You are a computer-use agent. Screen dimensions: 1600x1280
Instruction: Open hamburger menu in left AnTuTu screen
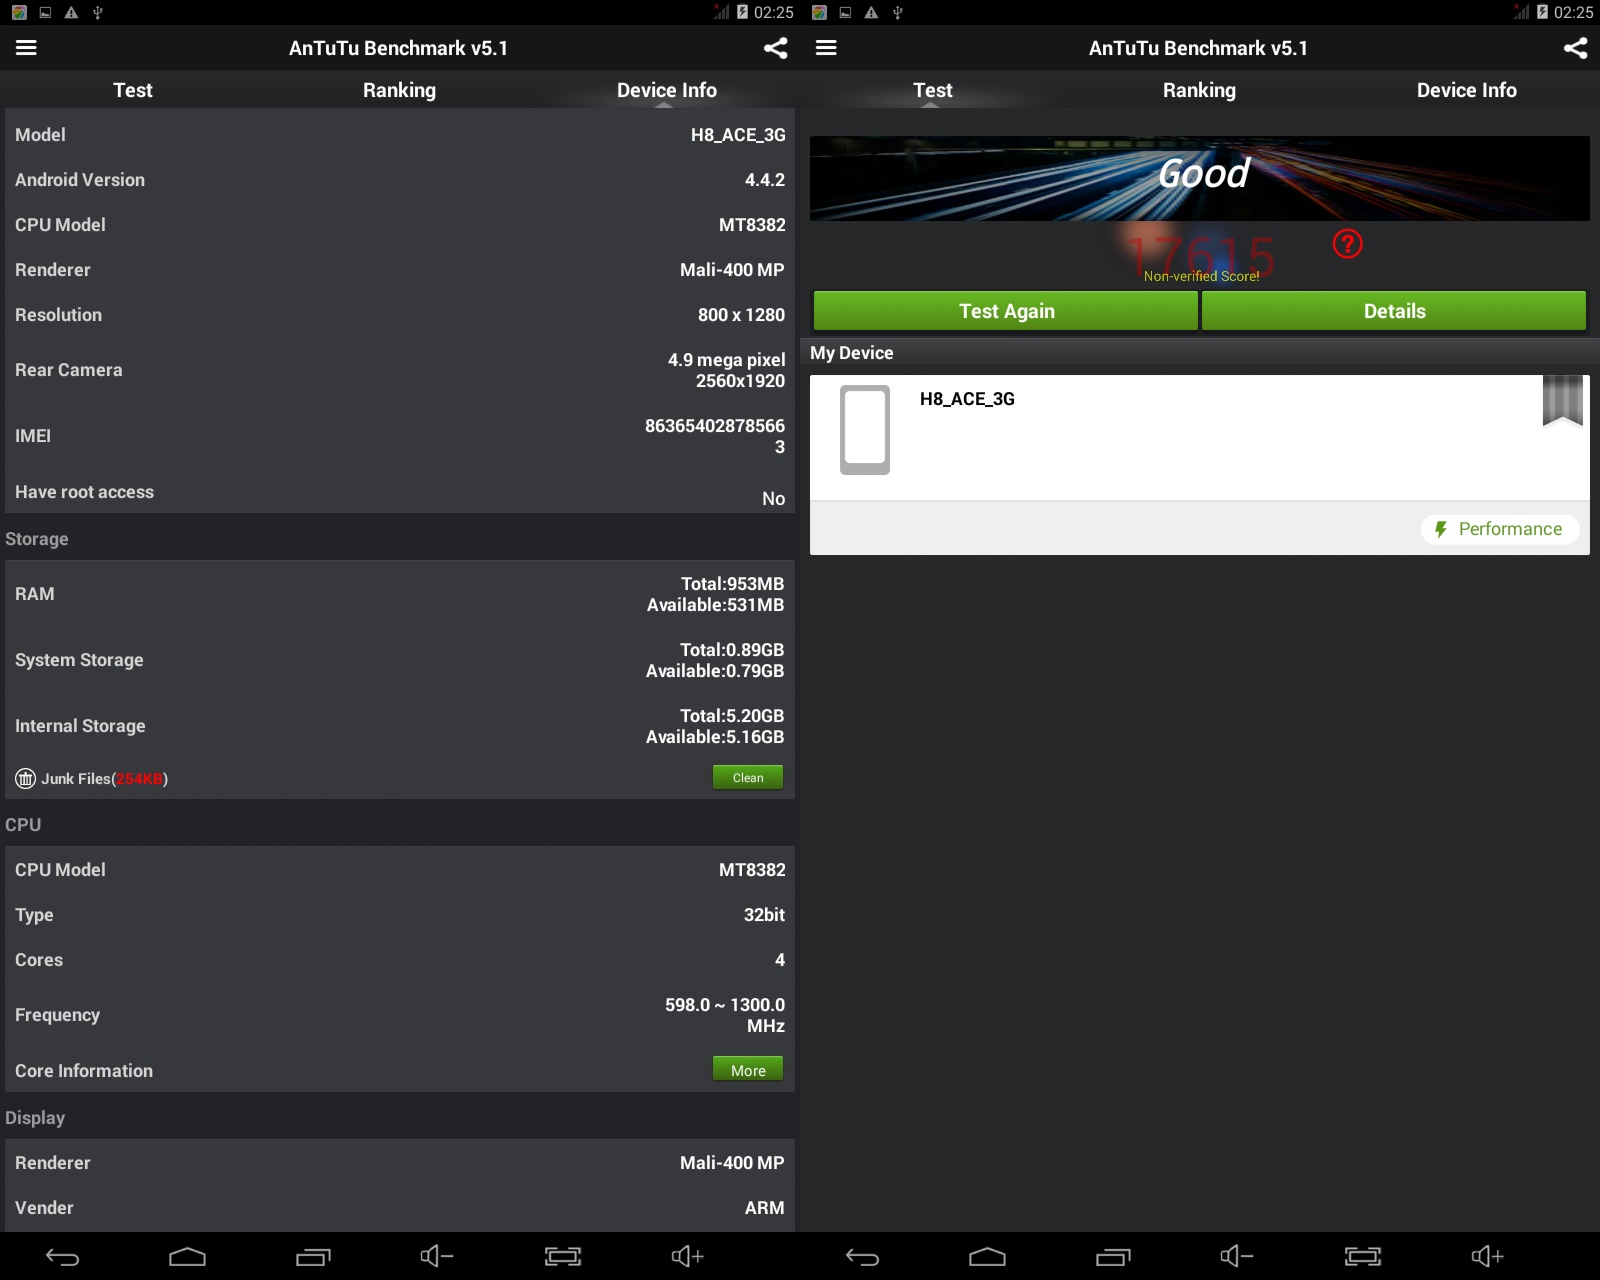coord(26,48)
